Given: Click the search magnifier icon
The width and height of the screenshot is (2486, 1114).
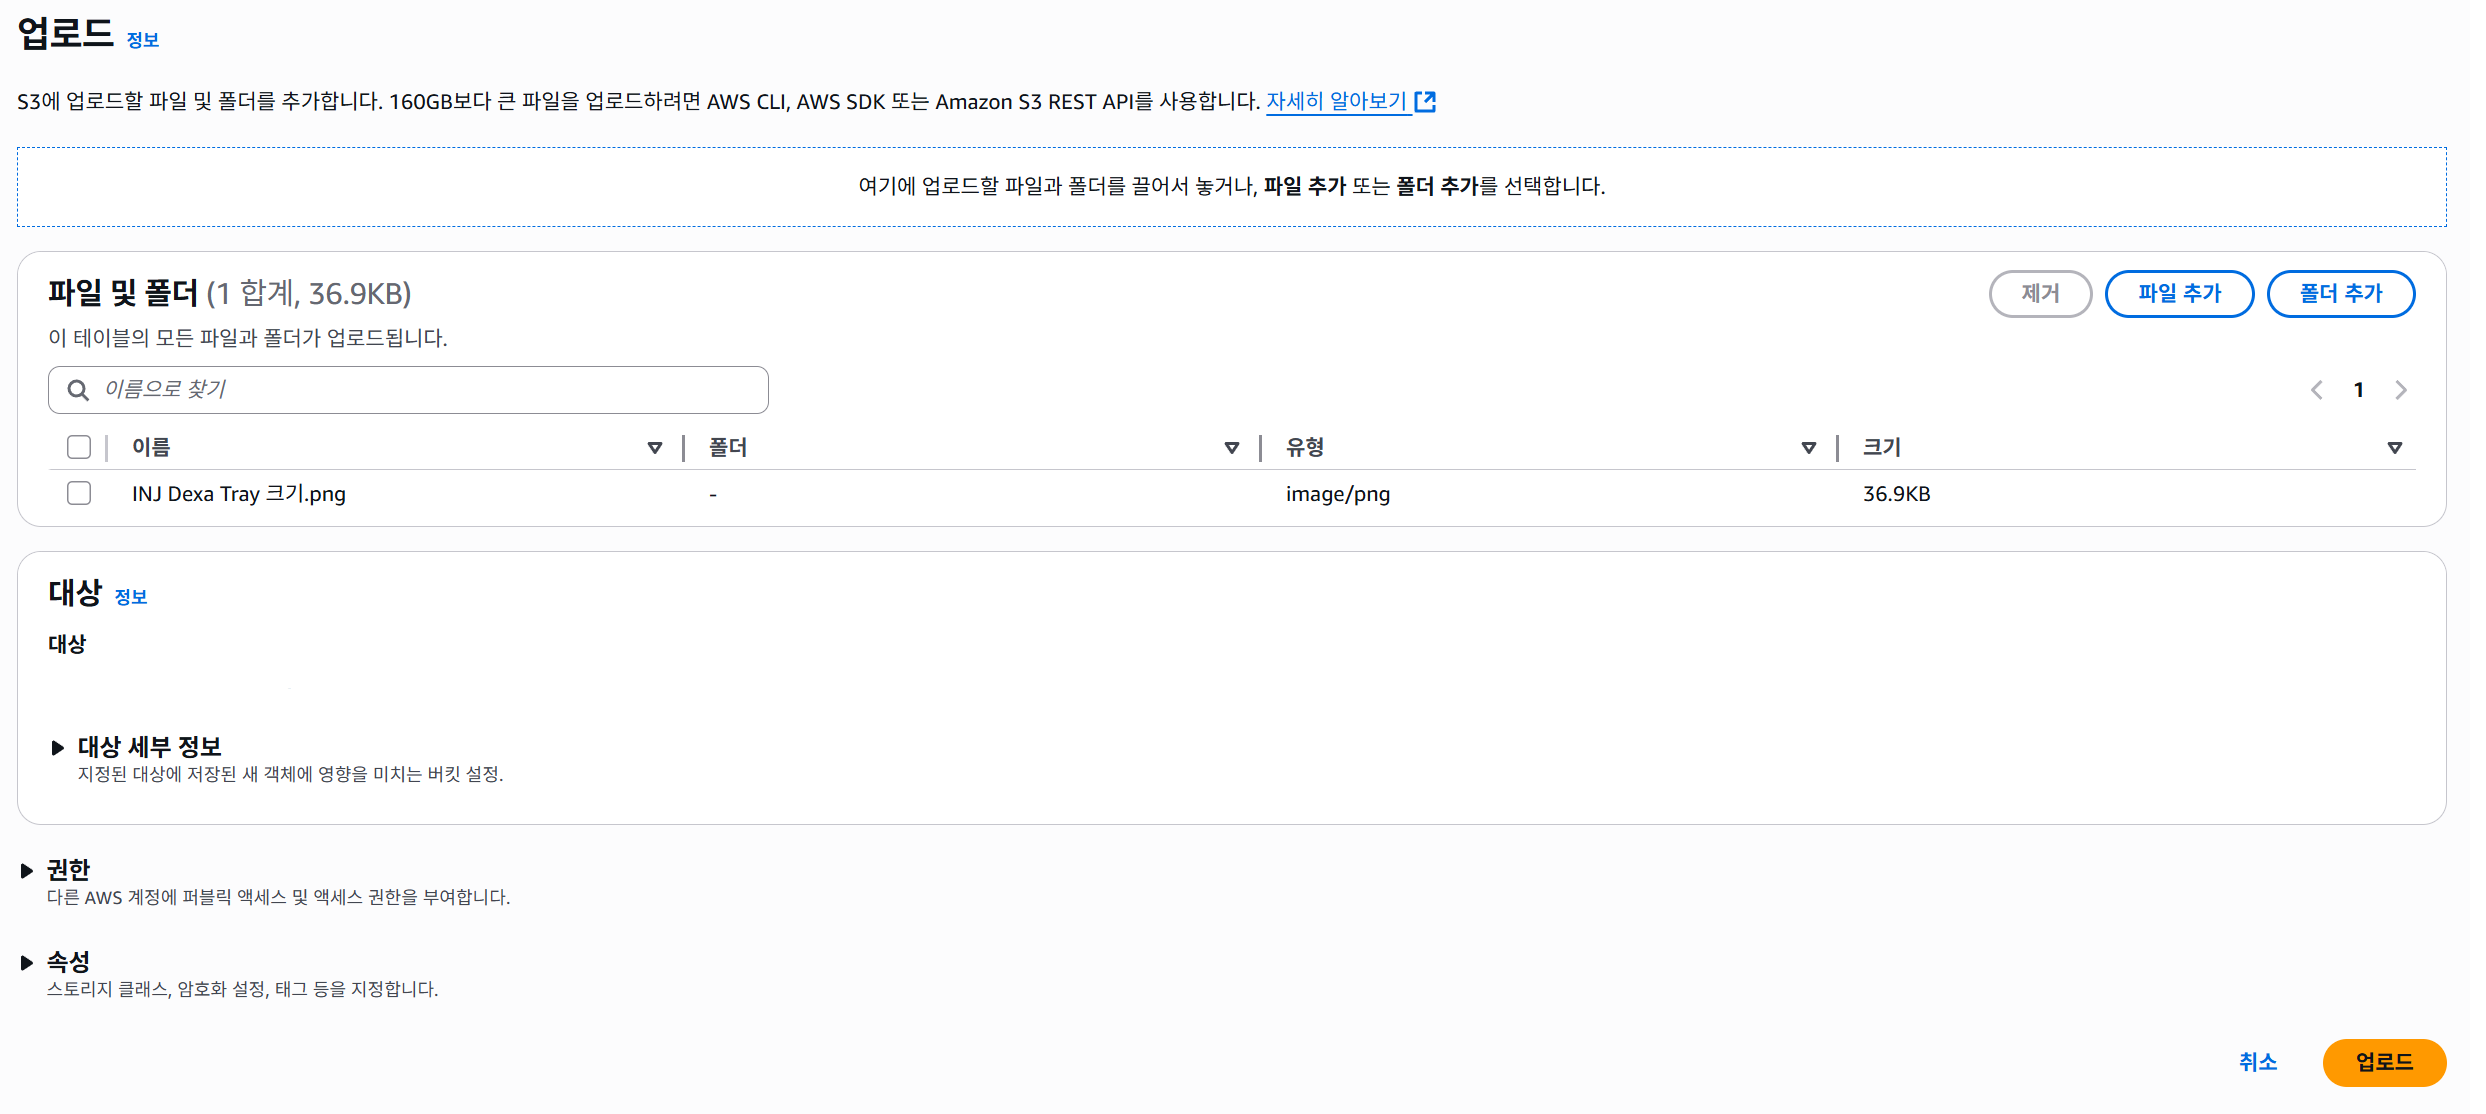Looking at the screenshot, I should (78, 390).
